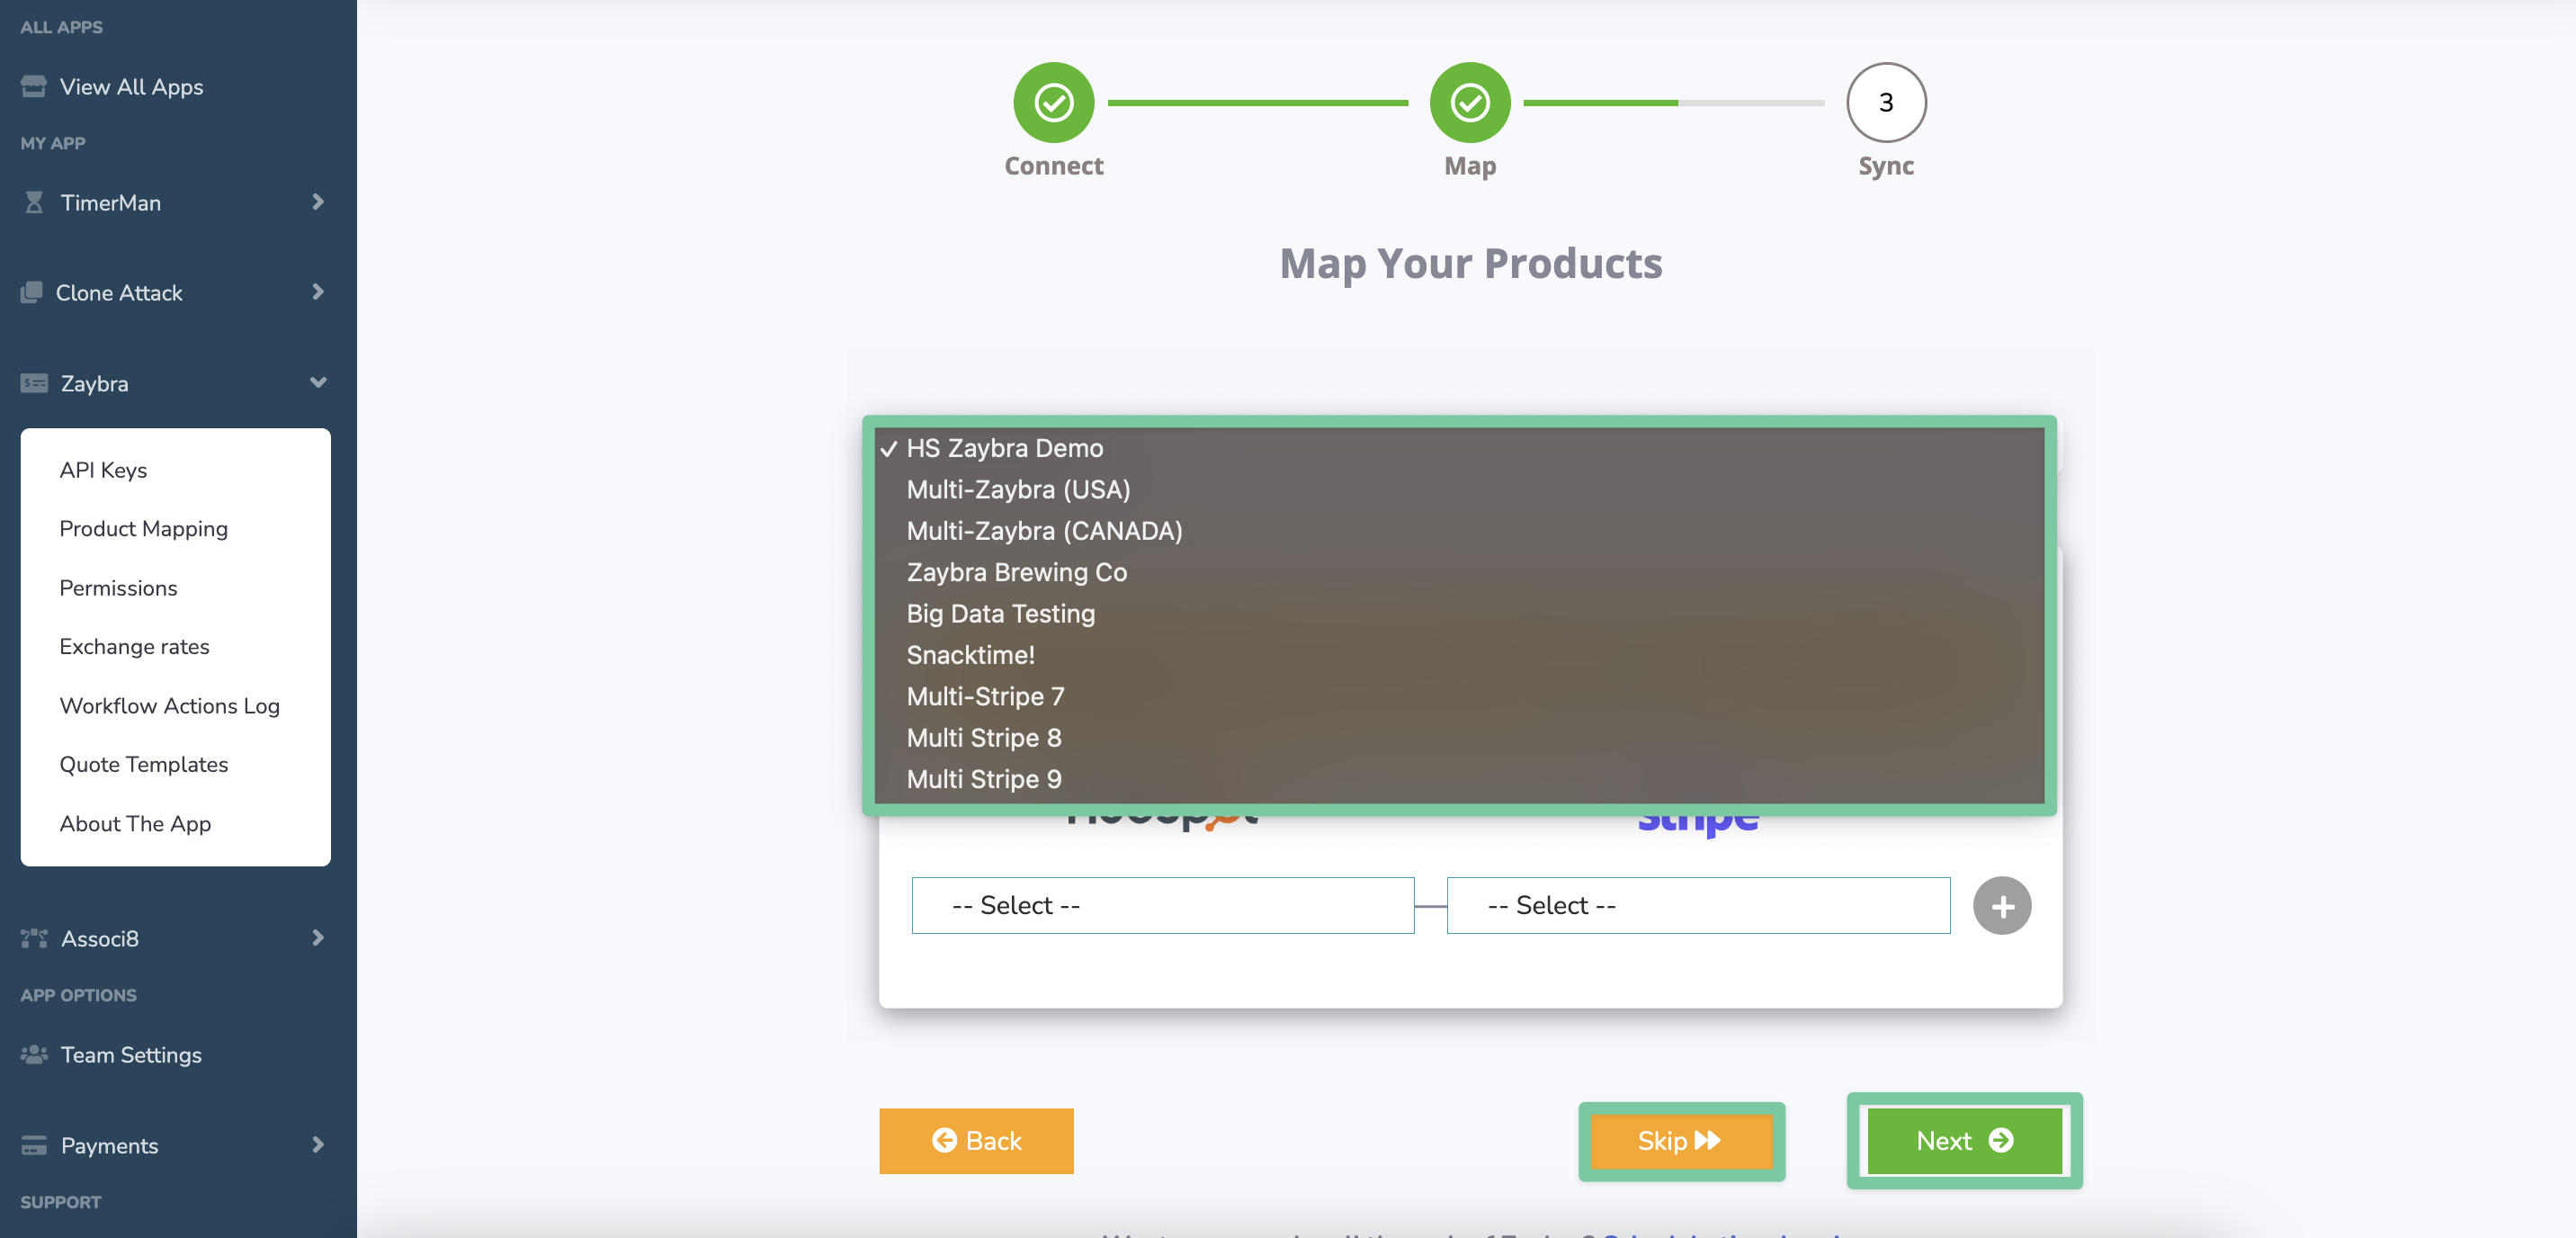Image resolution: width=2576 pixels, height=1238 pixels.
Task: Expand the TimerMan submenu chevron
Action: (x=318, y=202)
